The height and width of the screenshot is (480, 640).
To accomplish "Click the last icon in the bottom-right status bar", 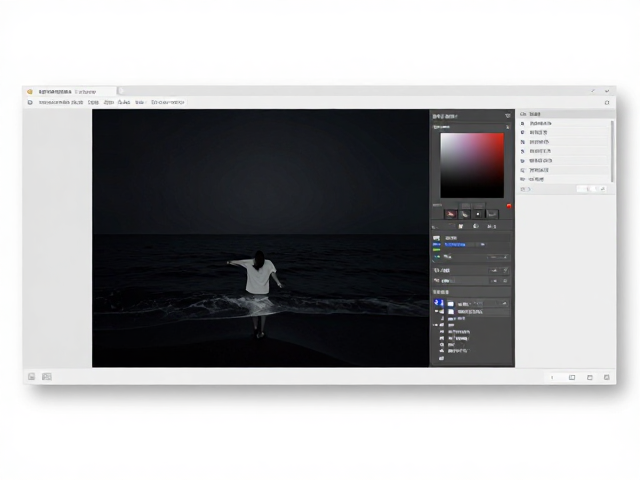I will click(x=607, y=378).
